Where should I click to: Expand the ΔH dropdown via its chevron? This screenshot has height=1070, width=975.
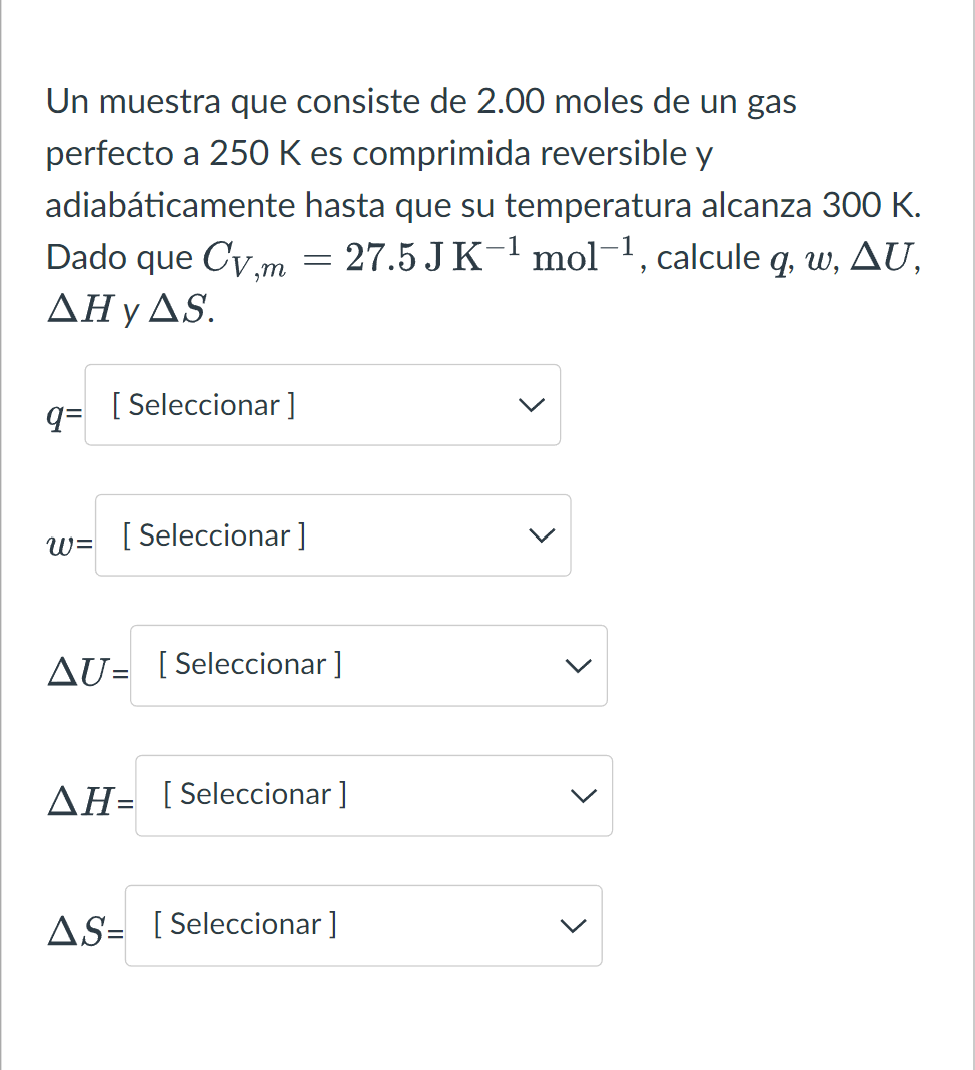583,796
